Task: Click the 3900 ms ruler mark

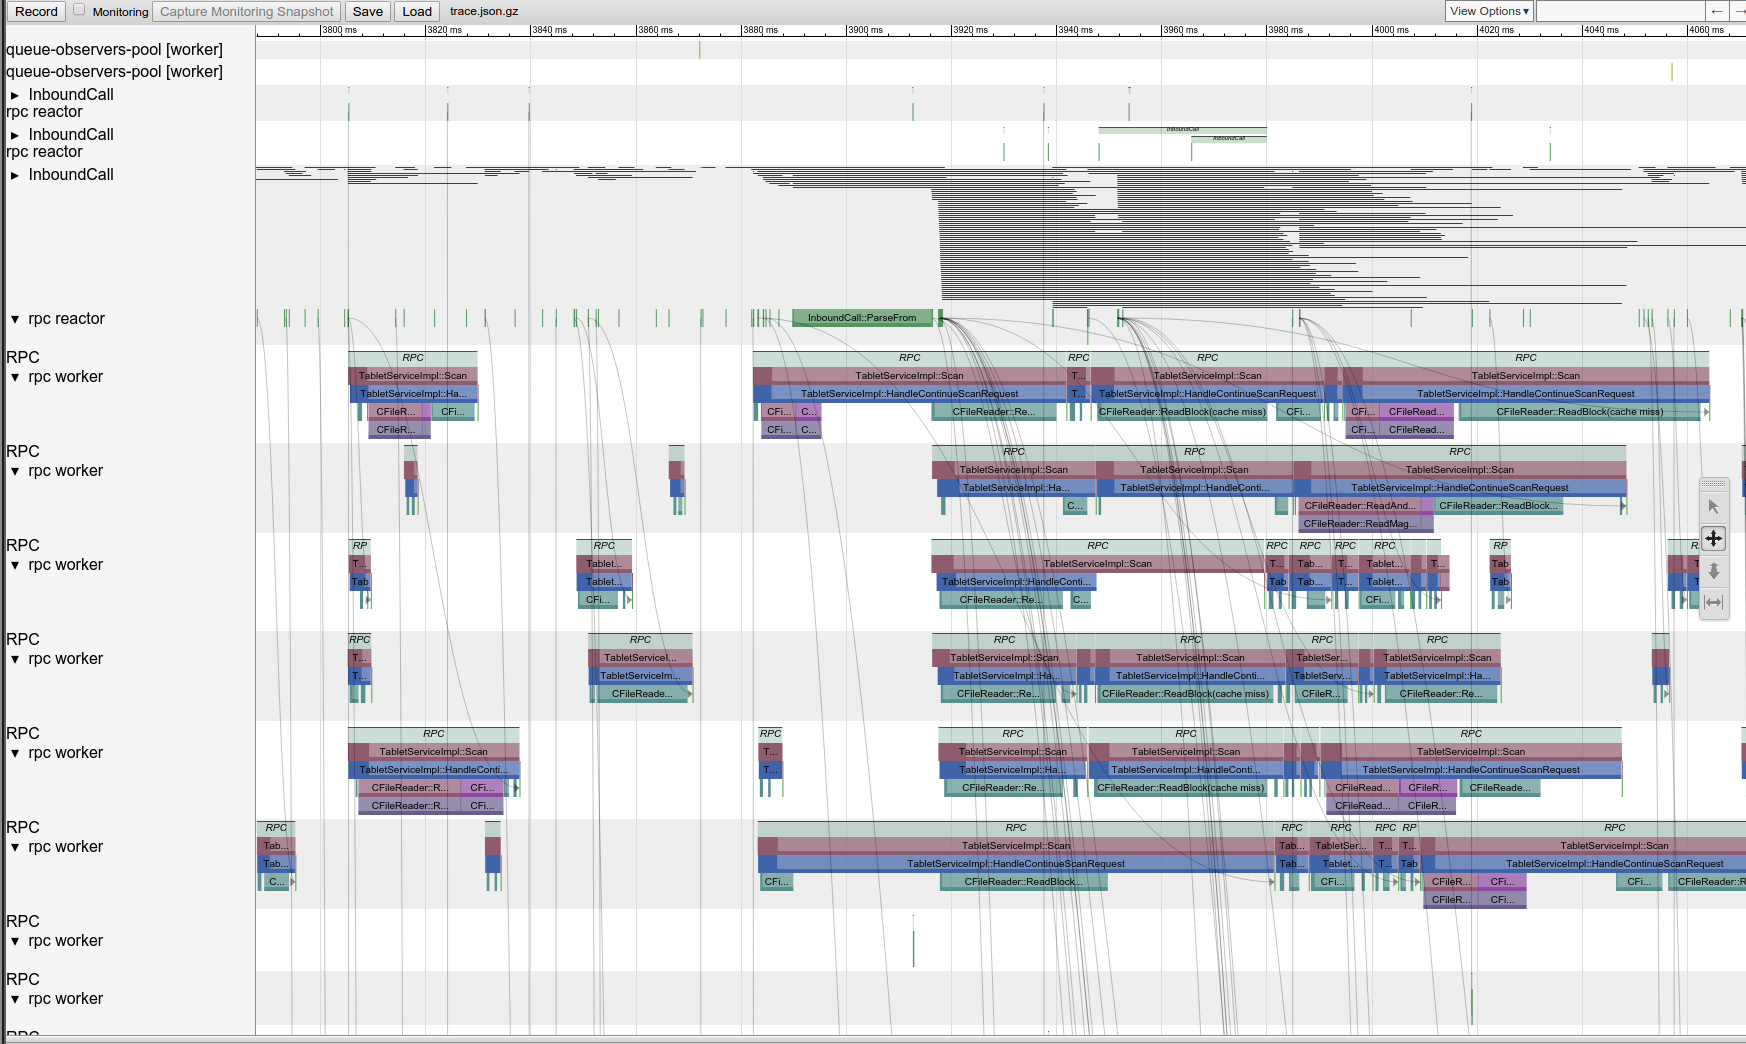Action: [866, 30]
